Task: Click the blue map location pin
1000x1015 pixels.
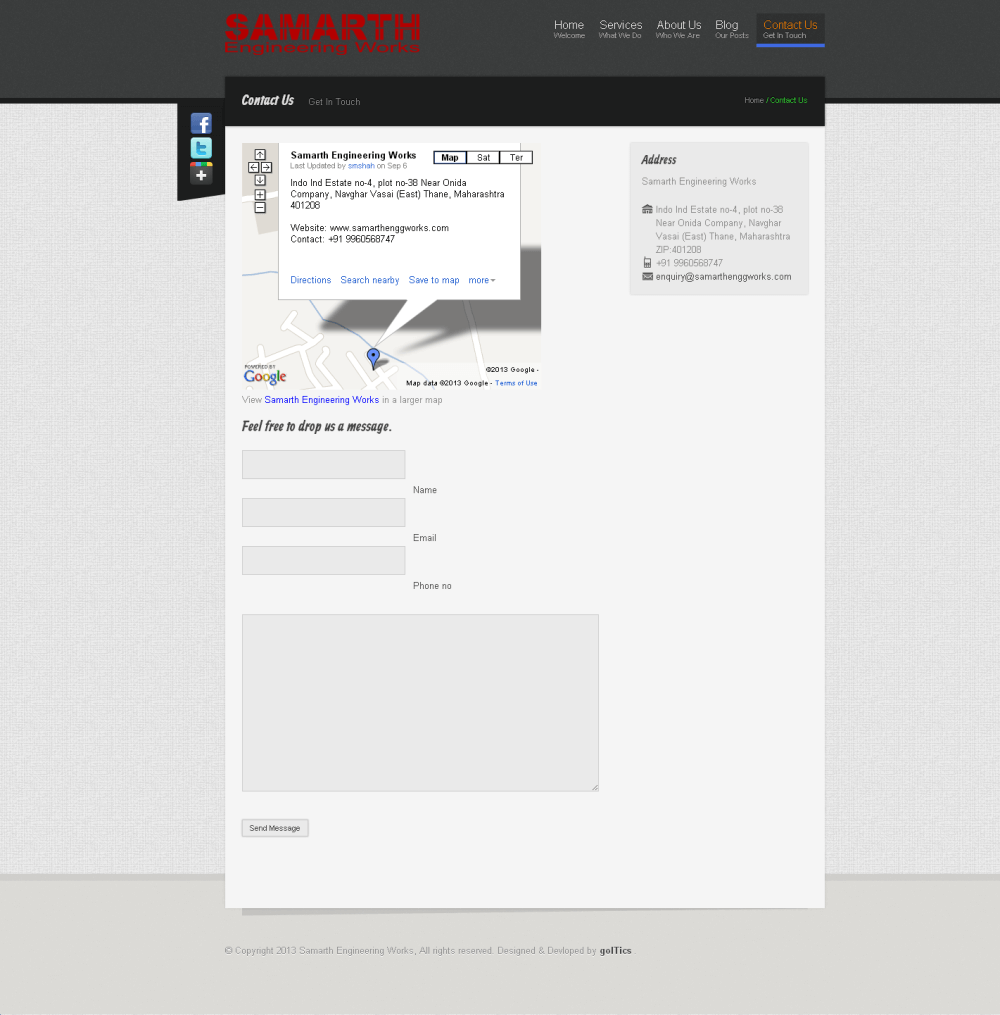Action: [373, 357]
